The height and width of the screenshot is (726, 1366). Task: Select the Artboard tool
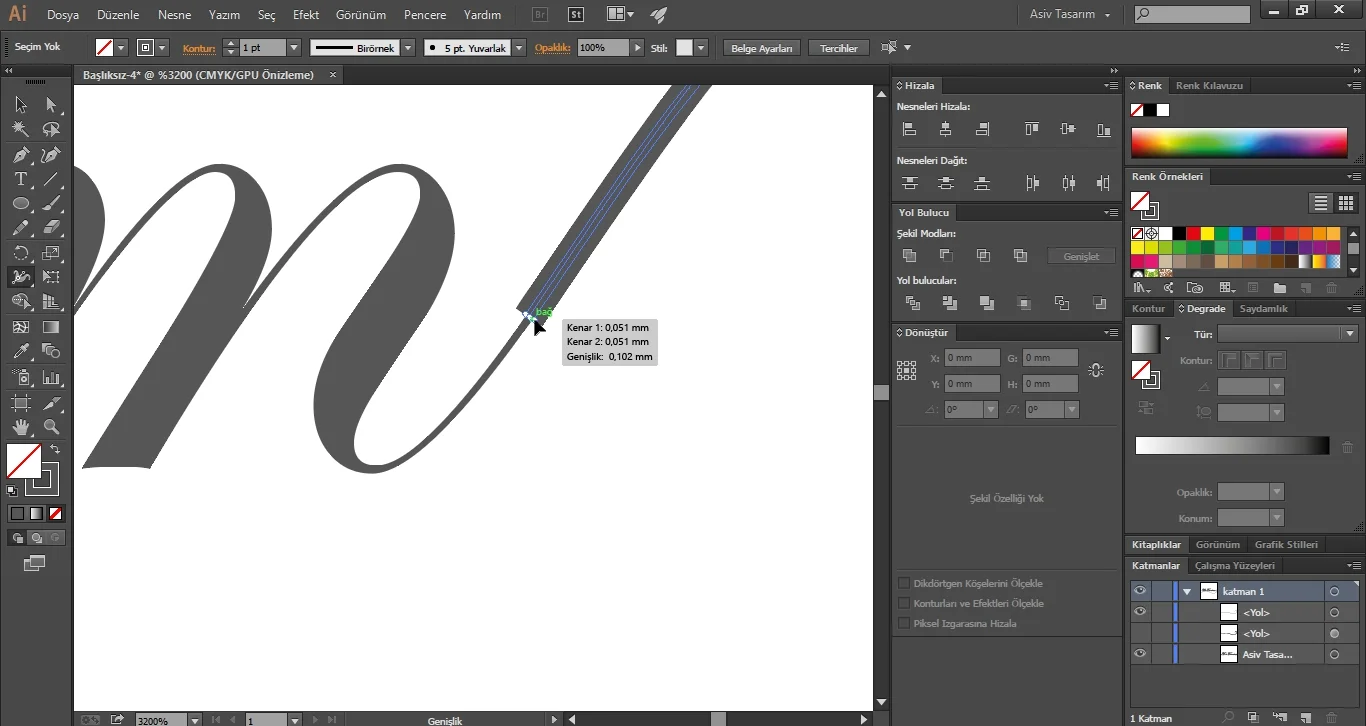tap(21, 403)
